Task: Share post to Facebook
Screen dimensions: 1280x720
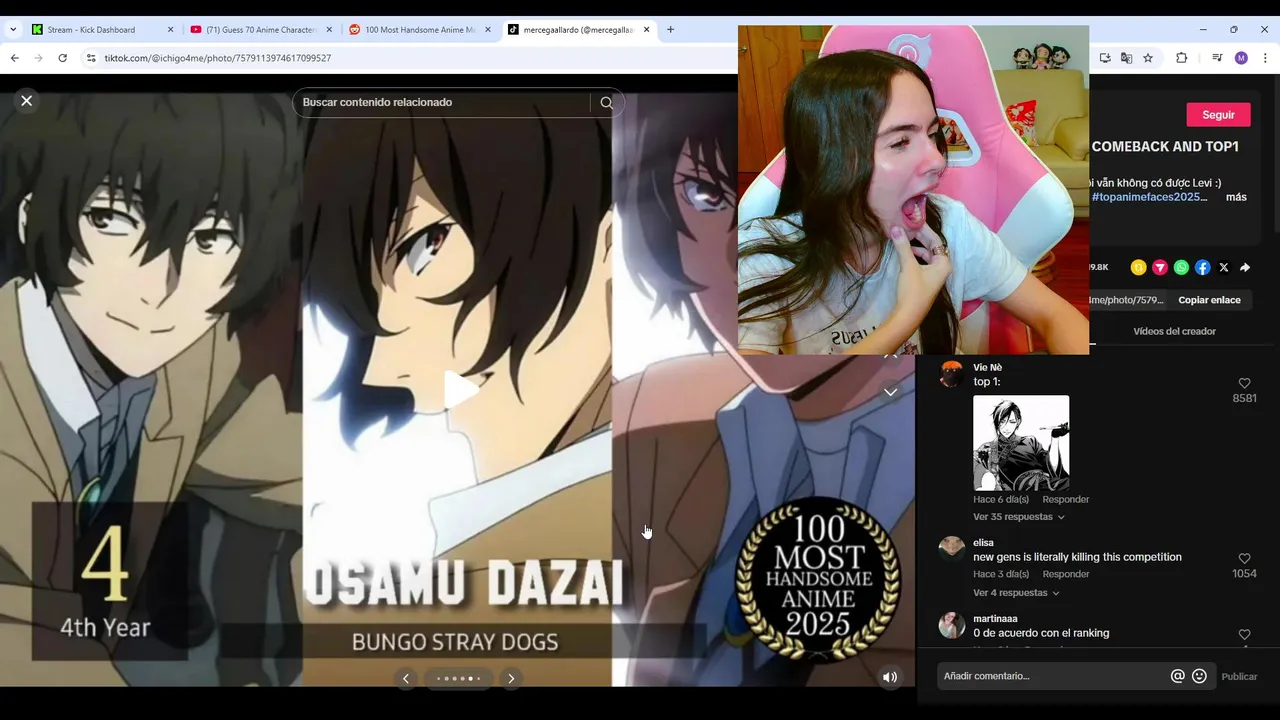Action: (x=1202, y=267)
